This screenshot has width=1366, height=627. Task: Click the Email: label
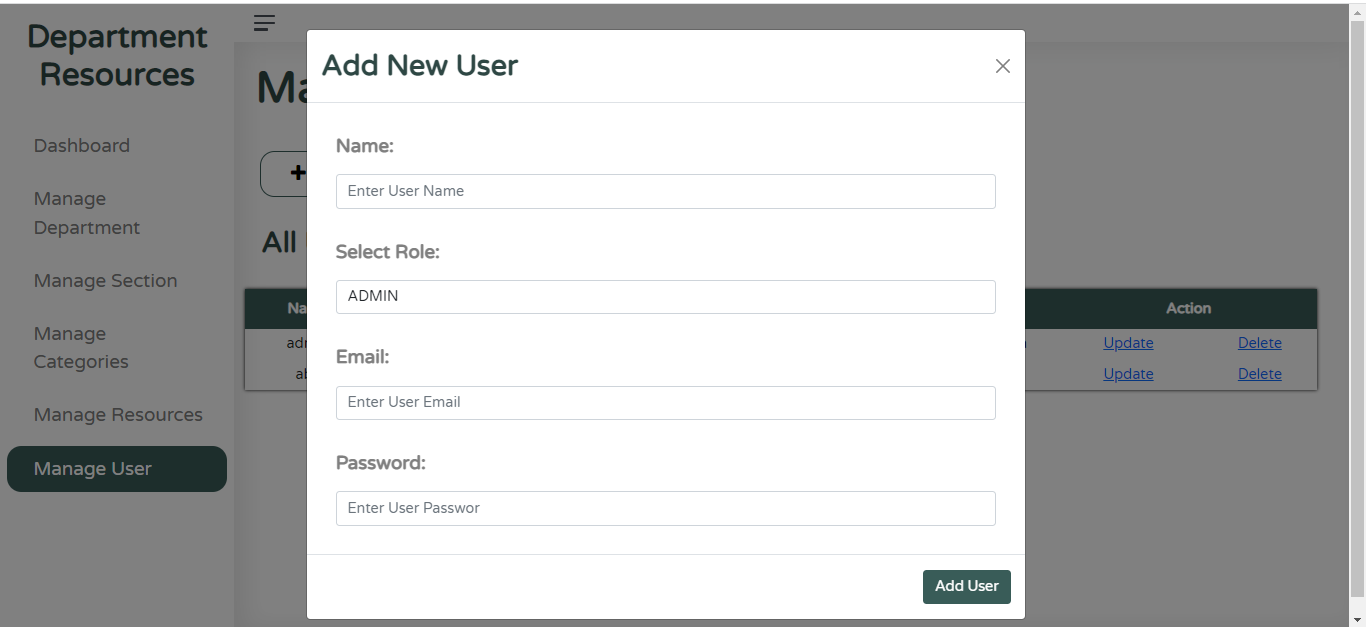pos(363,357)
